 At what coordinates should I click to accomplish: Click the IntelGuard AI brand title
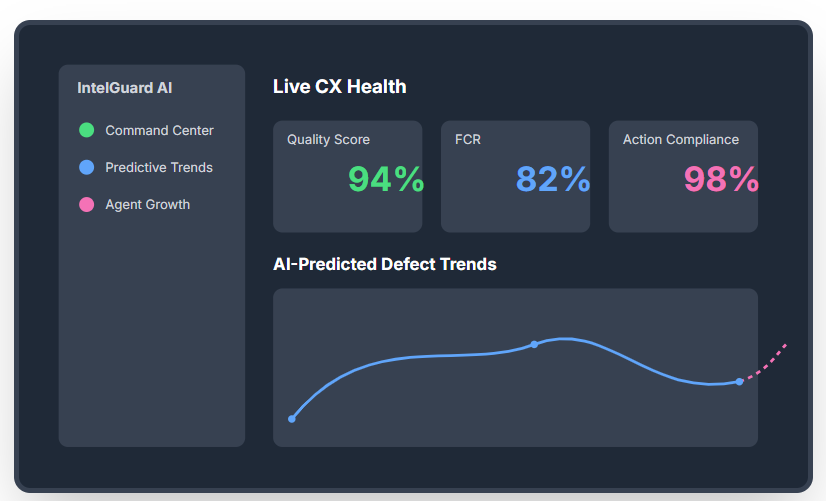pos(125,88)
